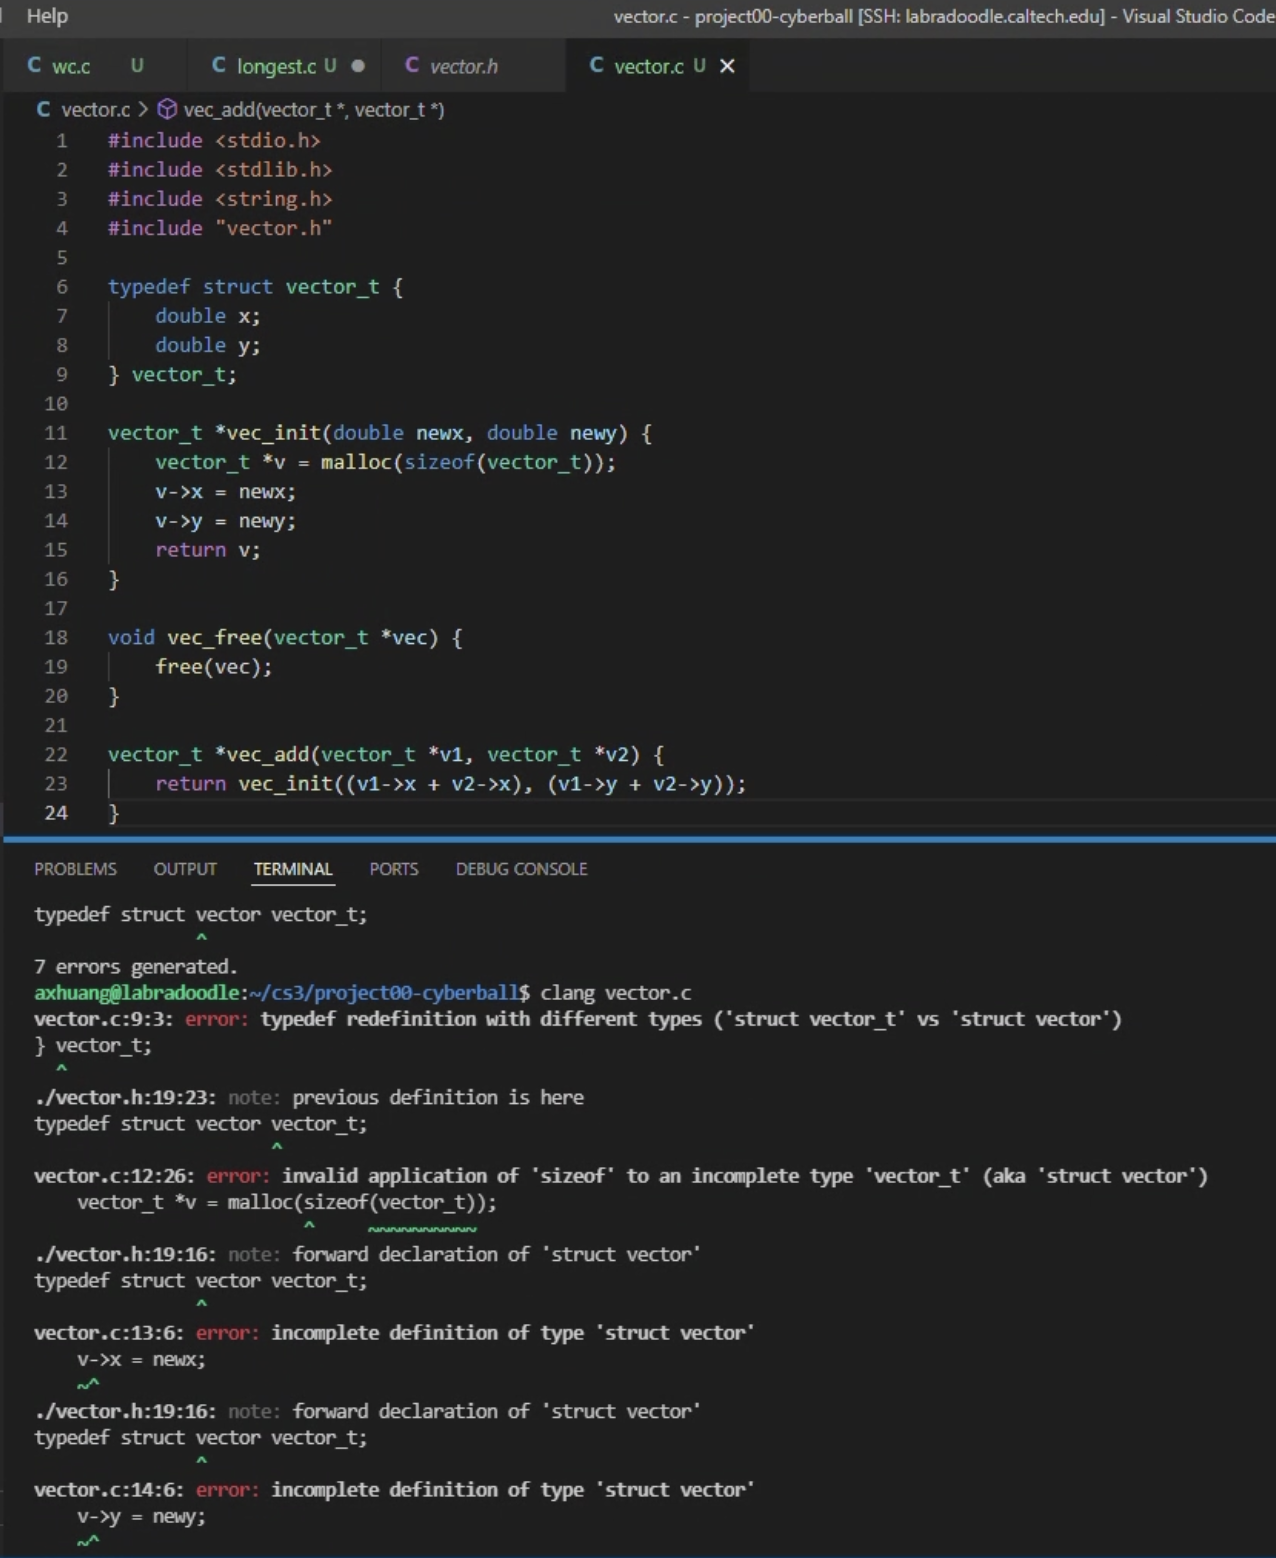Click the blue panel resize border above terminal

(x=638, y=838)
